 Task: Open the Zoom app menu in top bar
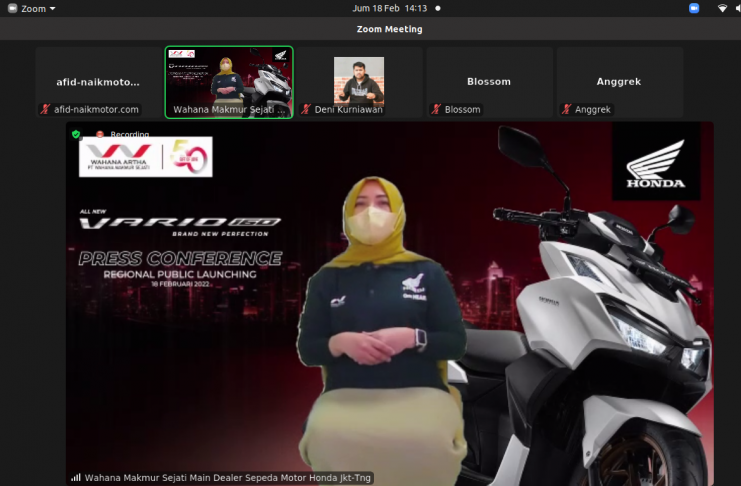point(38,8)
